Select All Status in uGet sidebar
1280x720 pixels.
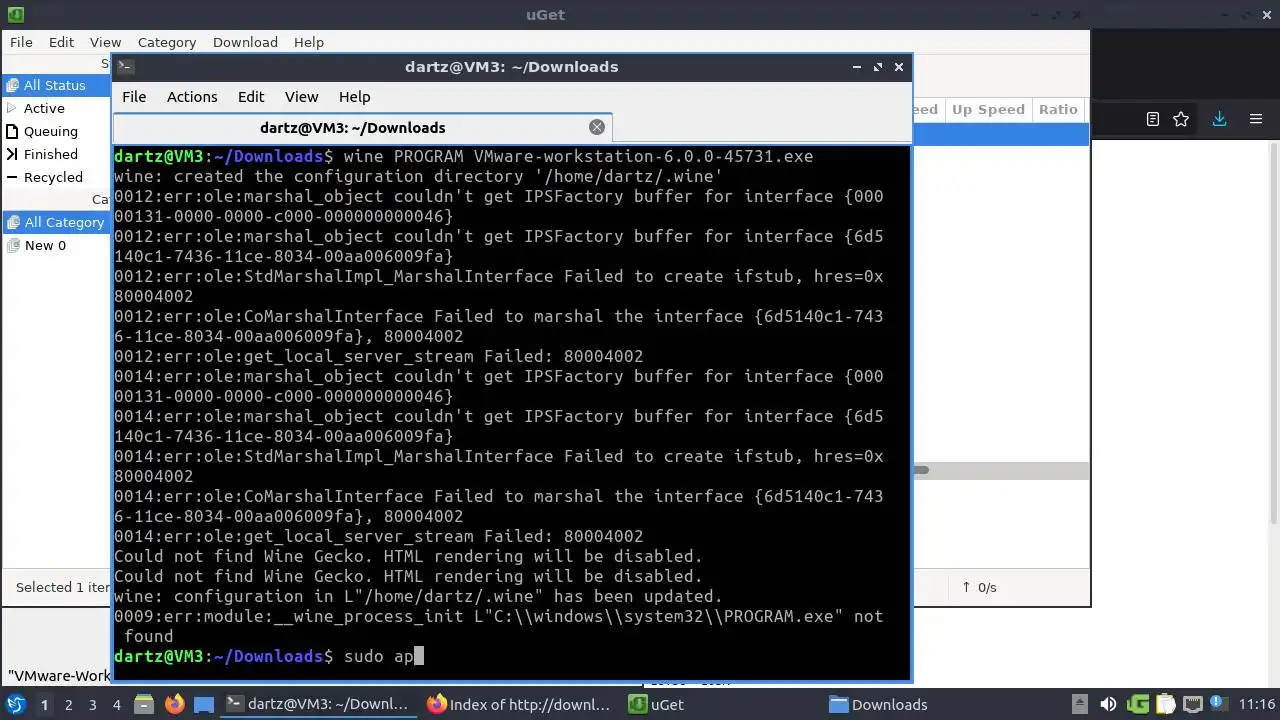pos(57,85)
